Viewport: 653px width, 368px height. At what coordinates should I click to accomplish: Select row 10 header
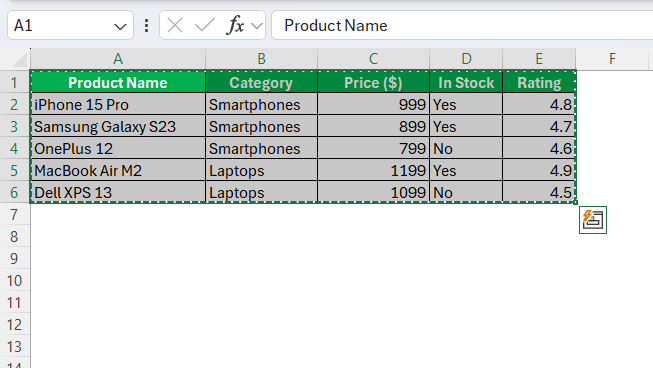(x=15, y=281)
